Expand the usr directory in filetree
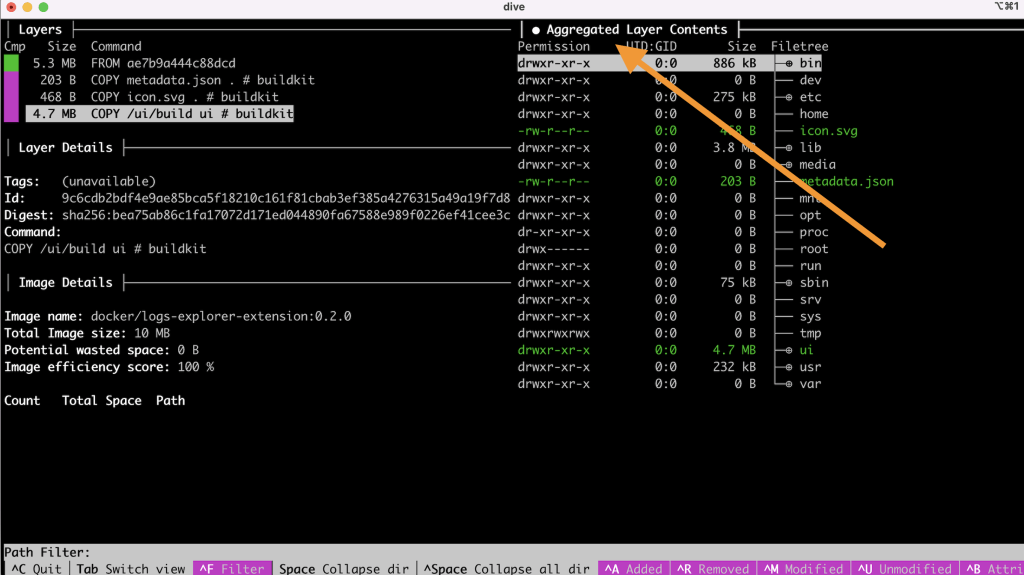 point(789,367)
